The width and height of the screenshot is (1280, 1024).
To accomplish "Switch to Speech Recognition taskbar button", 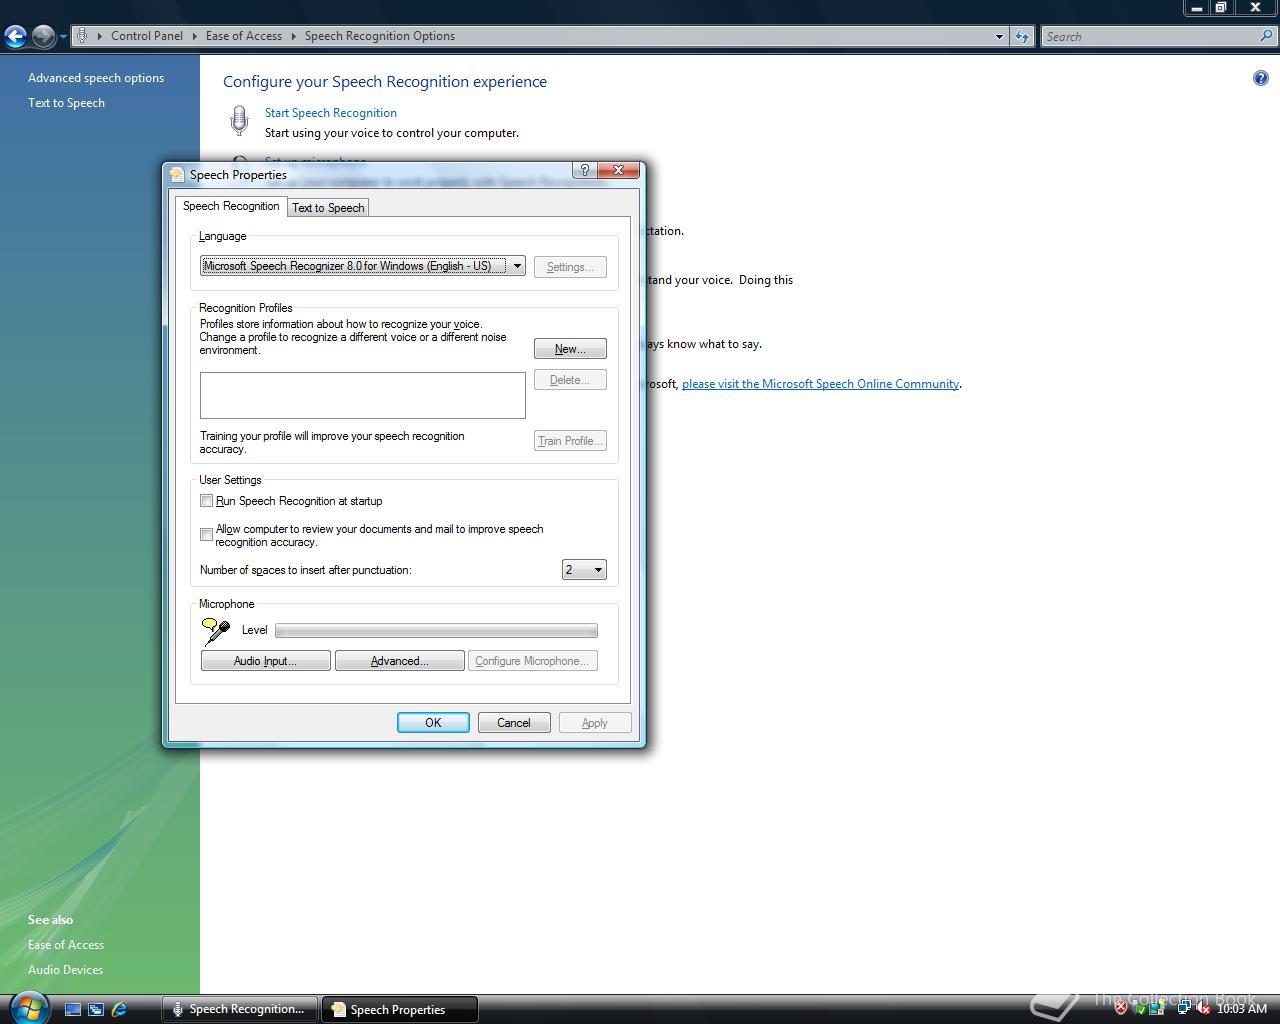I will point(240,1009).
